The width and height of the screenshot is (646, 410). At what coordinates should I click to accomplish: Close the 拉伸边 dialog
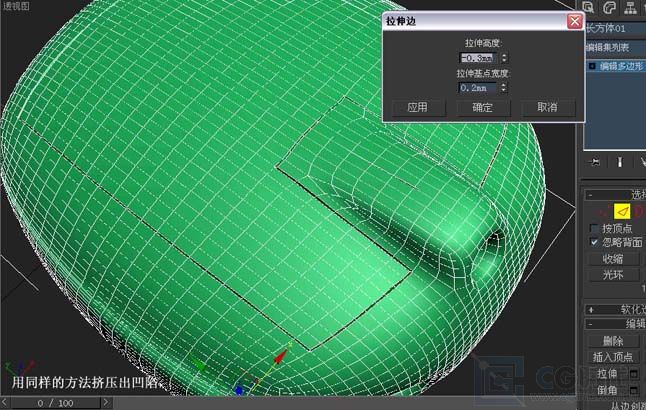point(575,21)
